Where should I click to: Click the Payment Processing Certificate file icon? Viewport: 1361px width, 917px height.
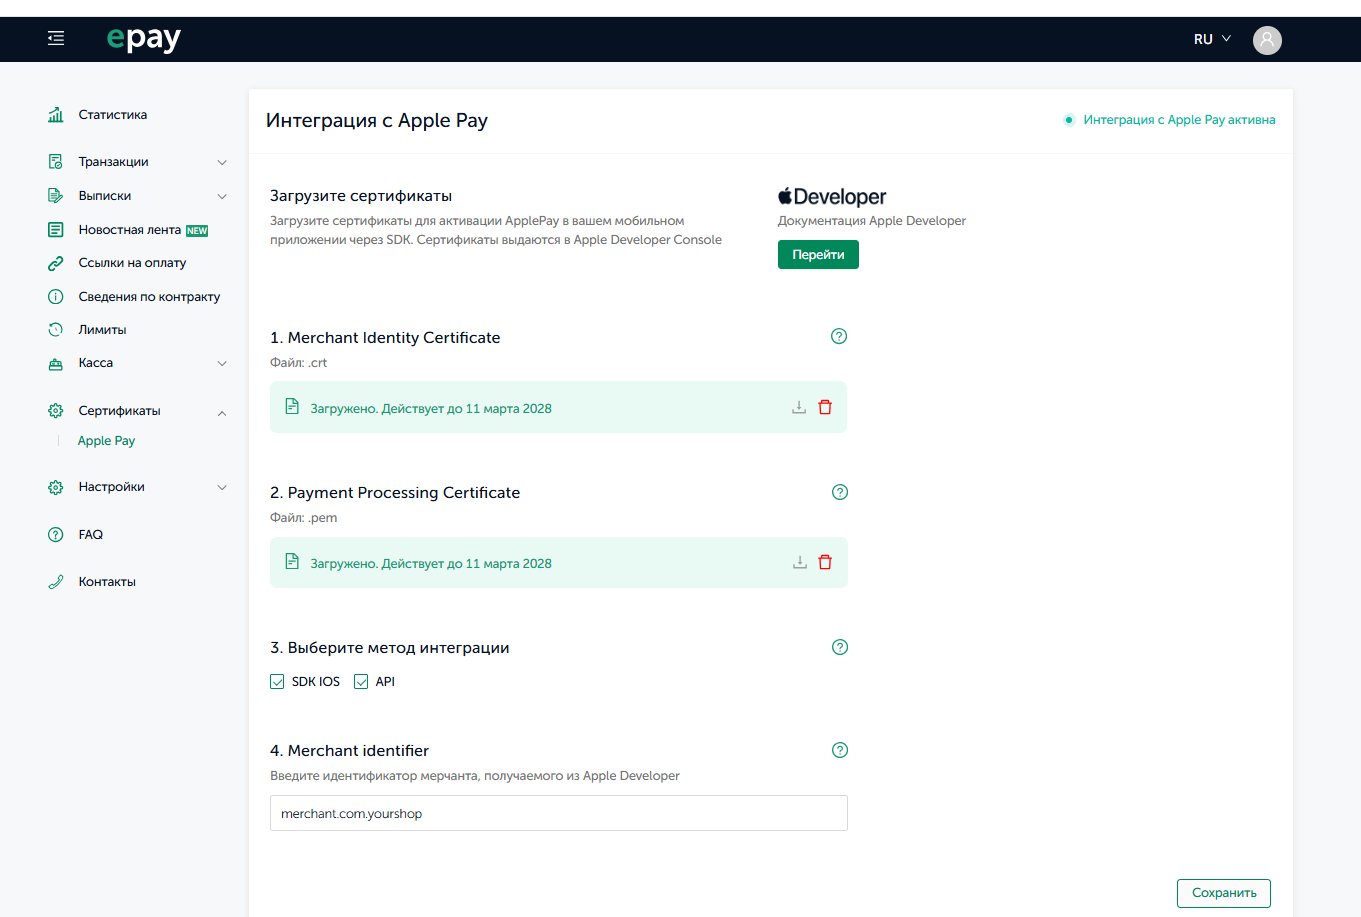292,561
